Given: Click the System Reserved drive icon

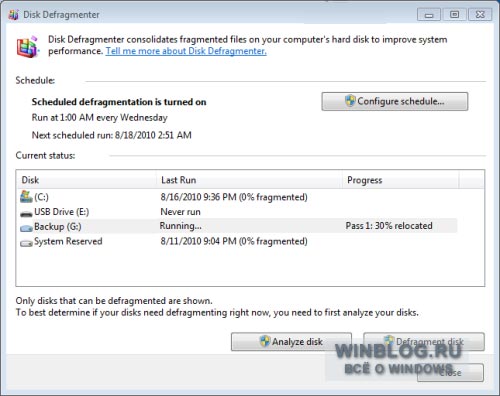Looking at the screenshot, I should point(26,243).
